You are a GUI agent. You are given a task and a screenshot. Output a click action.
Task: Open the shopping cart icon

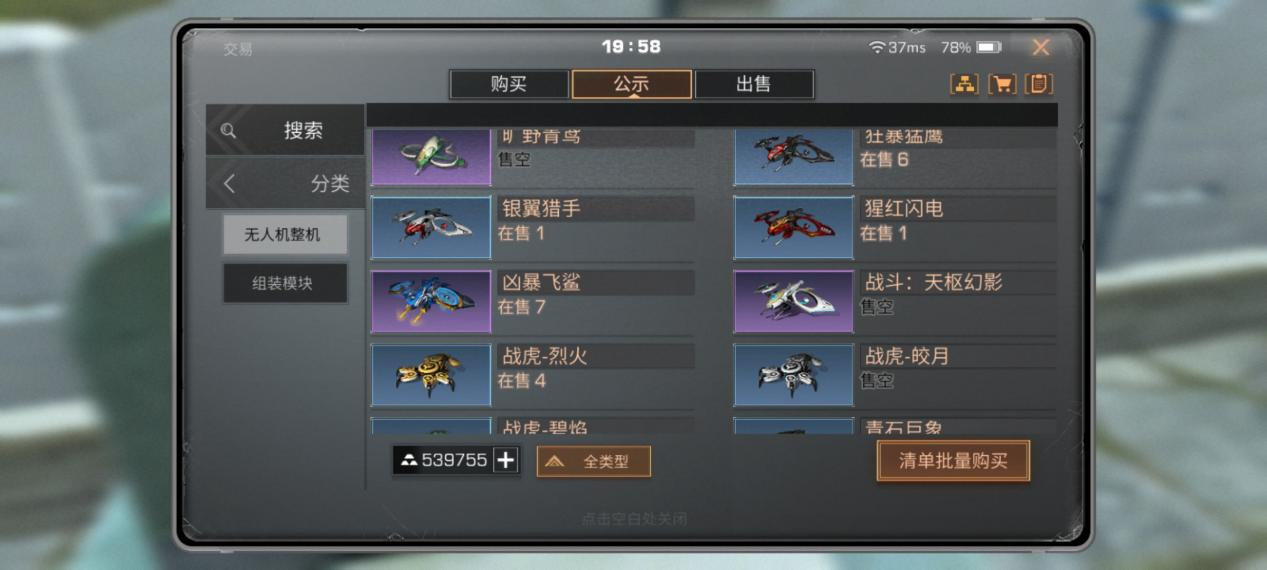1002,84
